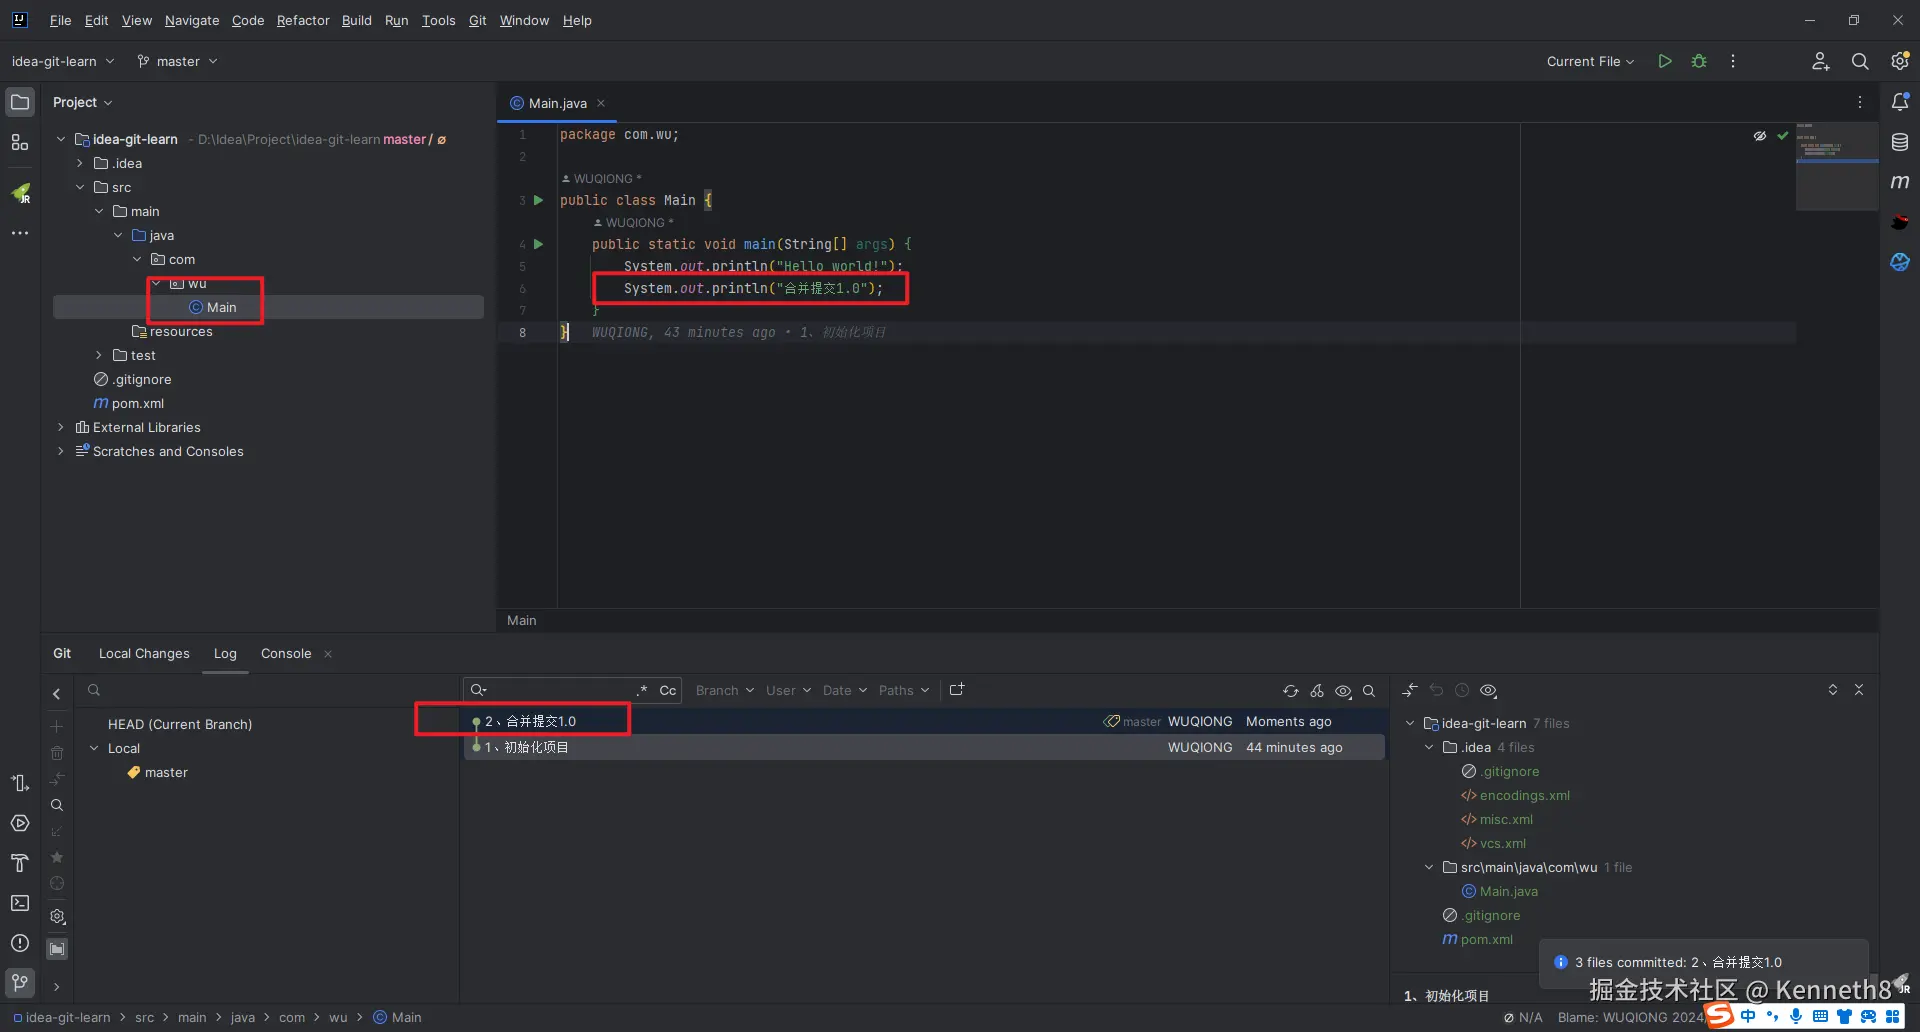Toggle reader mode eye icon in editor
This screenshot has height=1032, width=1920.
click(1760, 136)
